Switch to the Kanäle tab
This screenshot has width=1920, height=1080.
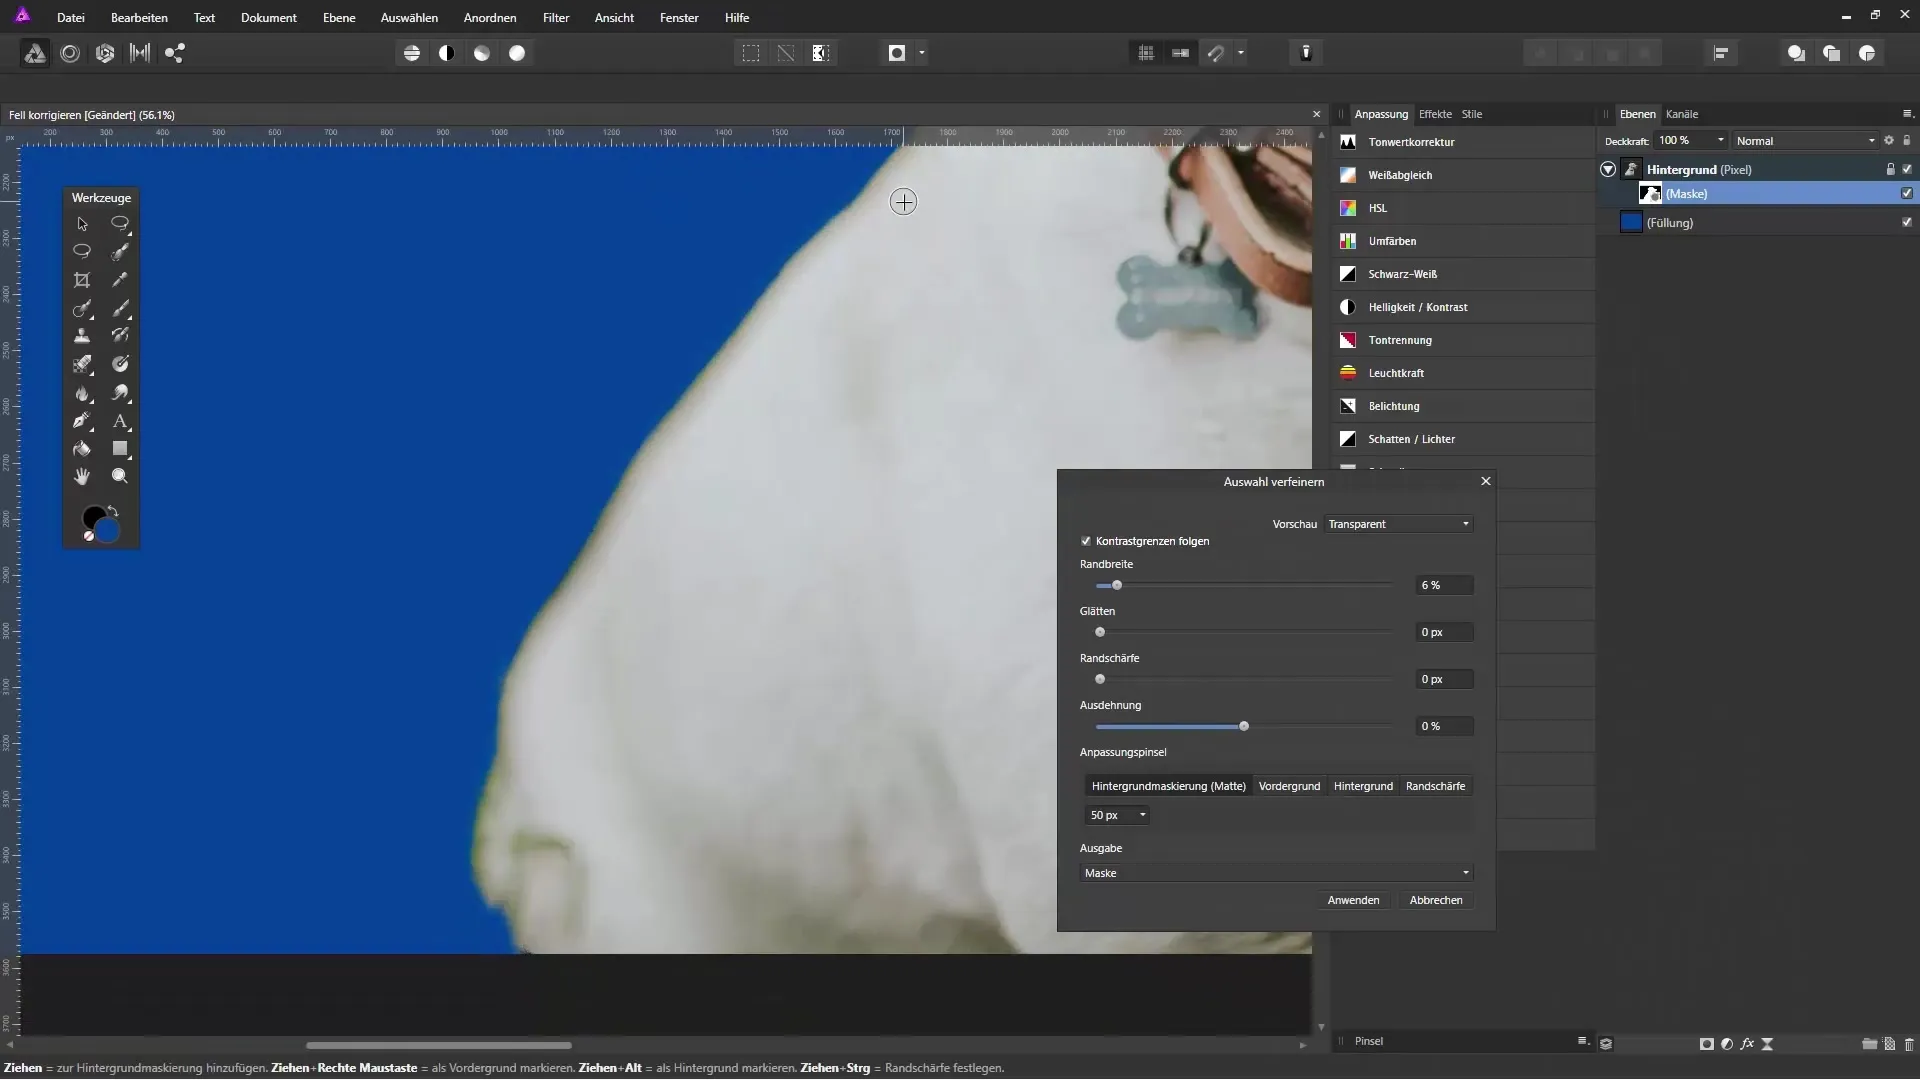click(x=1682, y=114)
